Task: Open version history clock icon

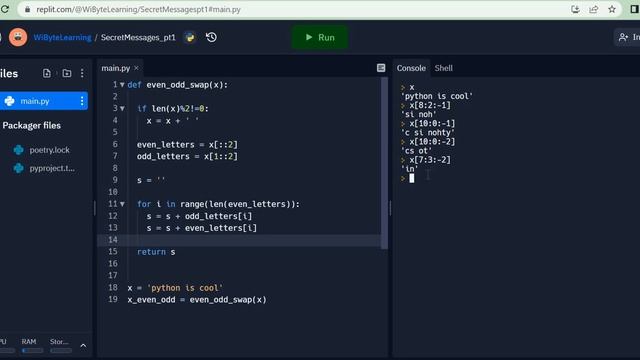Action: point(211,38)
